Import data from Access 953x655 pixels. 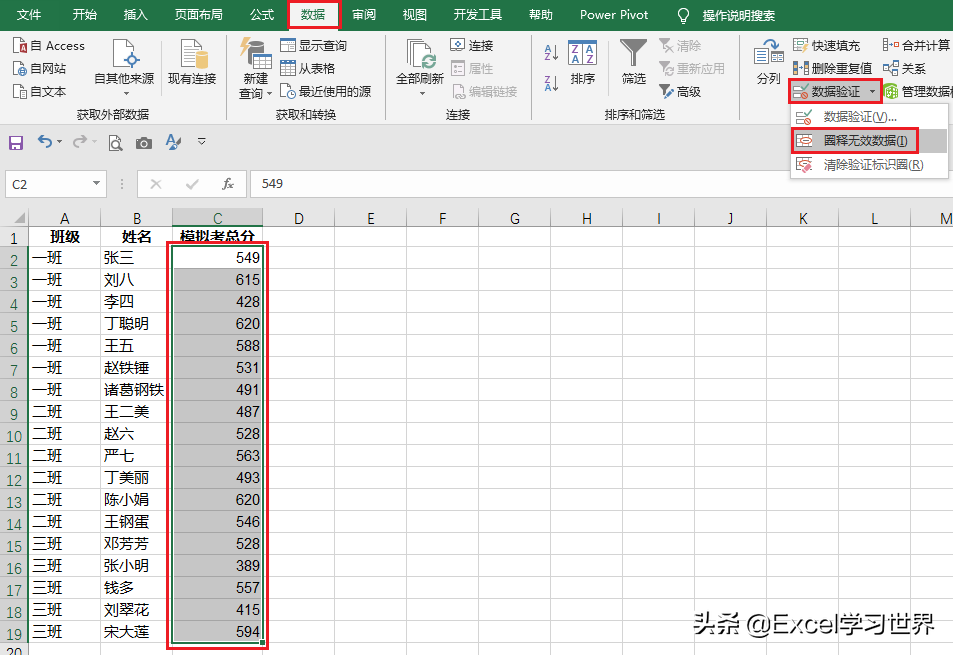click(x=49, y=46)
